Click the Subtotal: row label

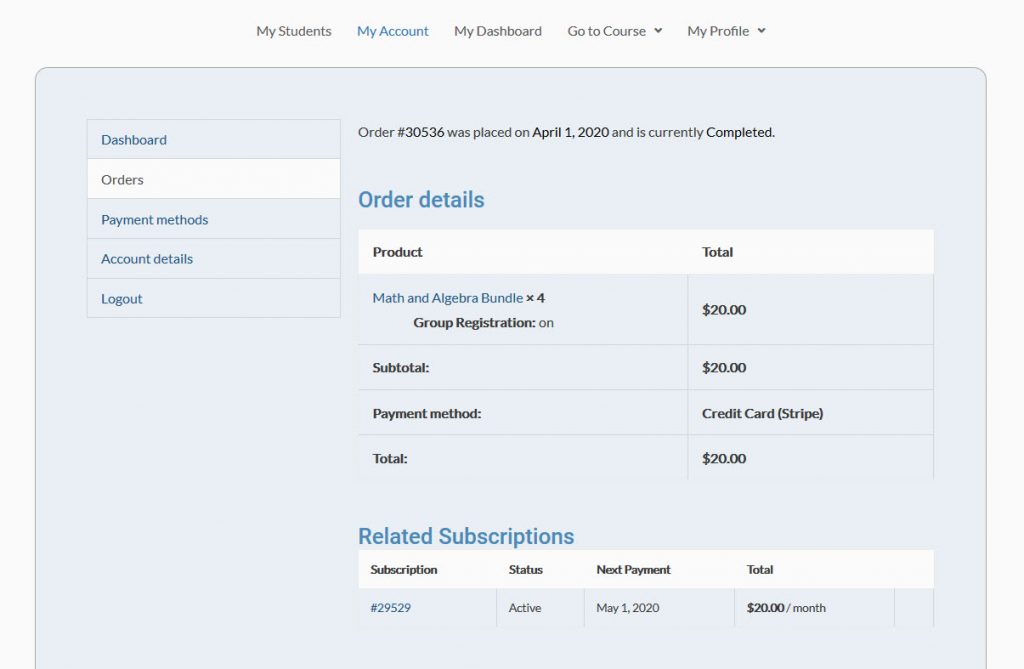click(400, 368)
